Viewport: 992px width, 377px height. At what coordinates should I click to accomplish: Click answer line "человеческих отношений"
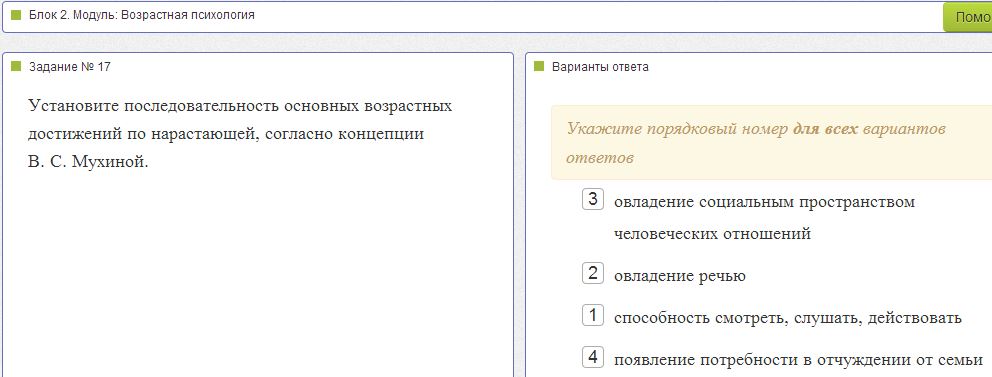(712, 234)
